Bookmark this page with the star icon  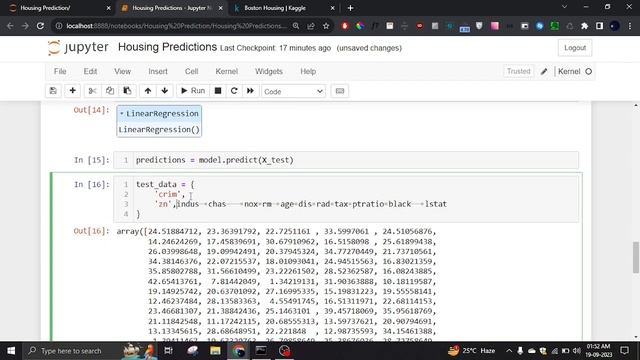pos(326,26)
